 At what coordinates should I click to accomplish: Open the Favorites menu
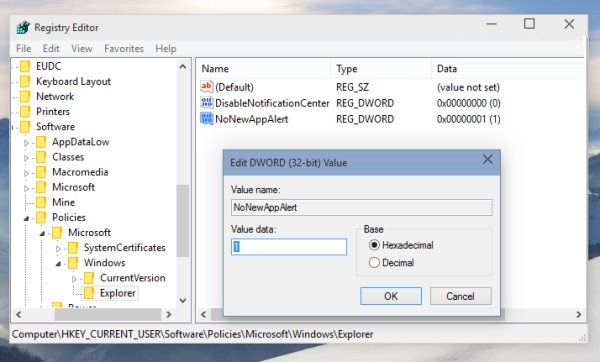(124, 49)
